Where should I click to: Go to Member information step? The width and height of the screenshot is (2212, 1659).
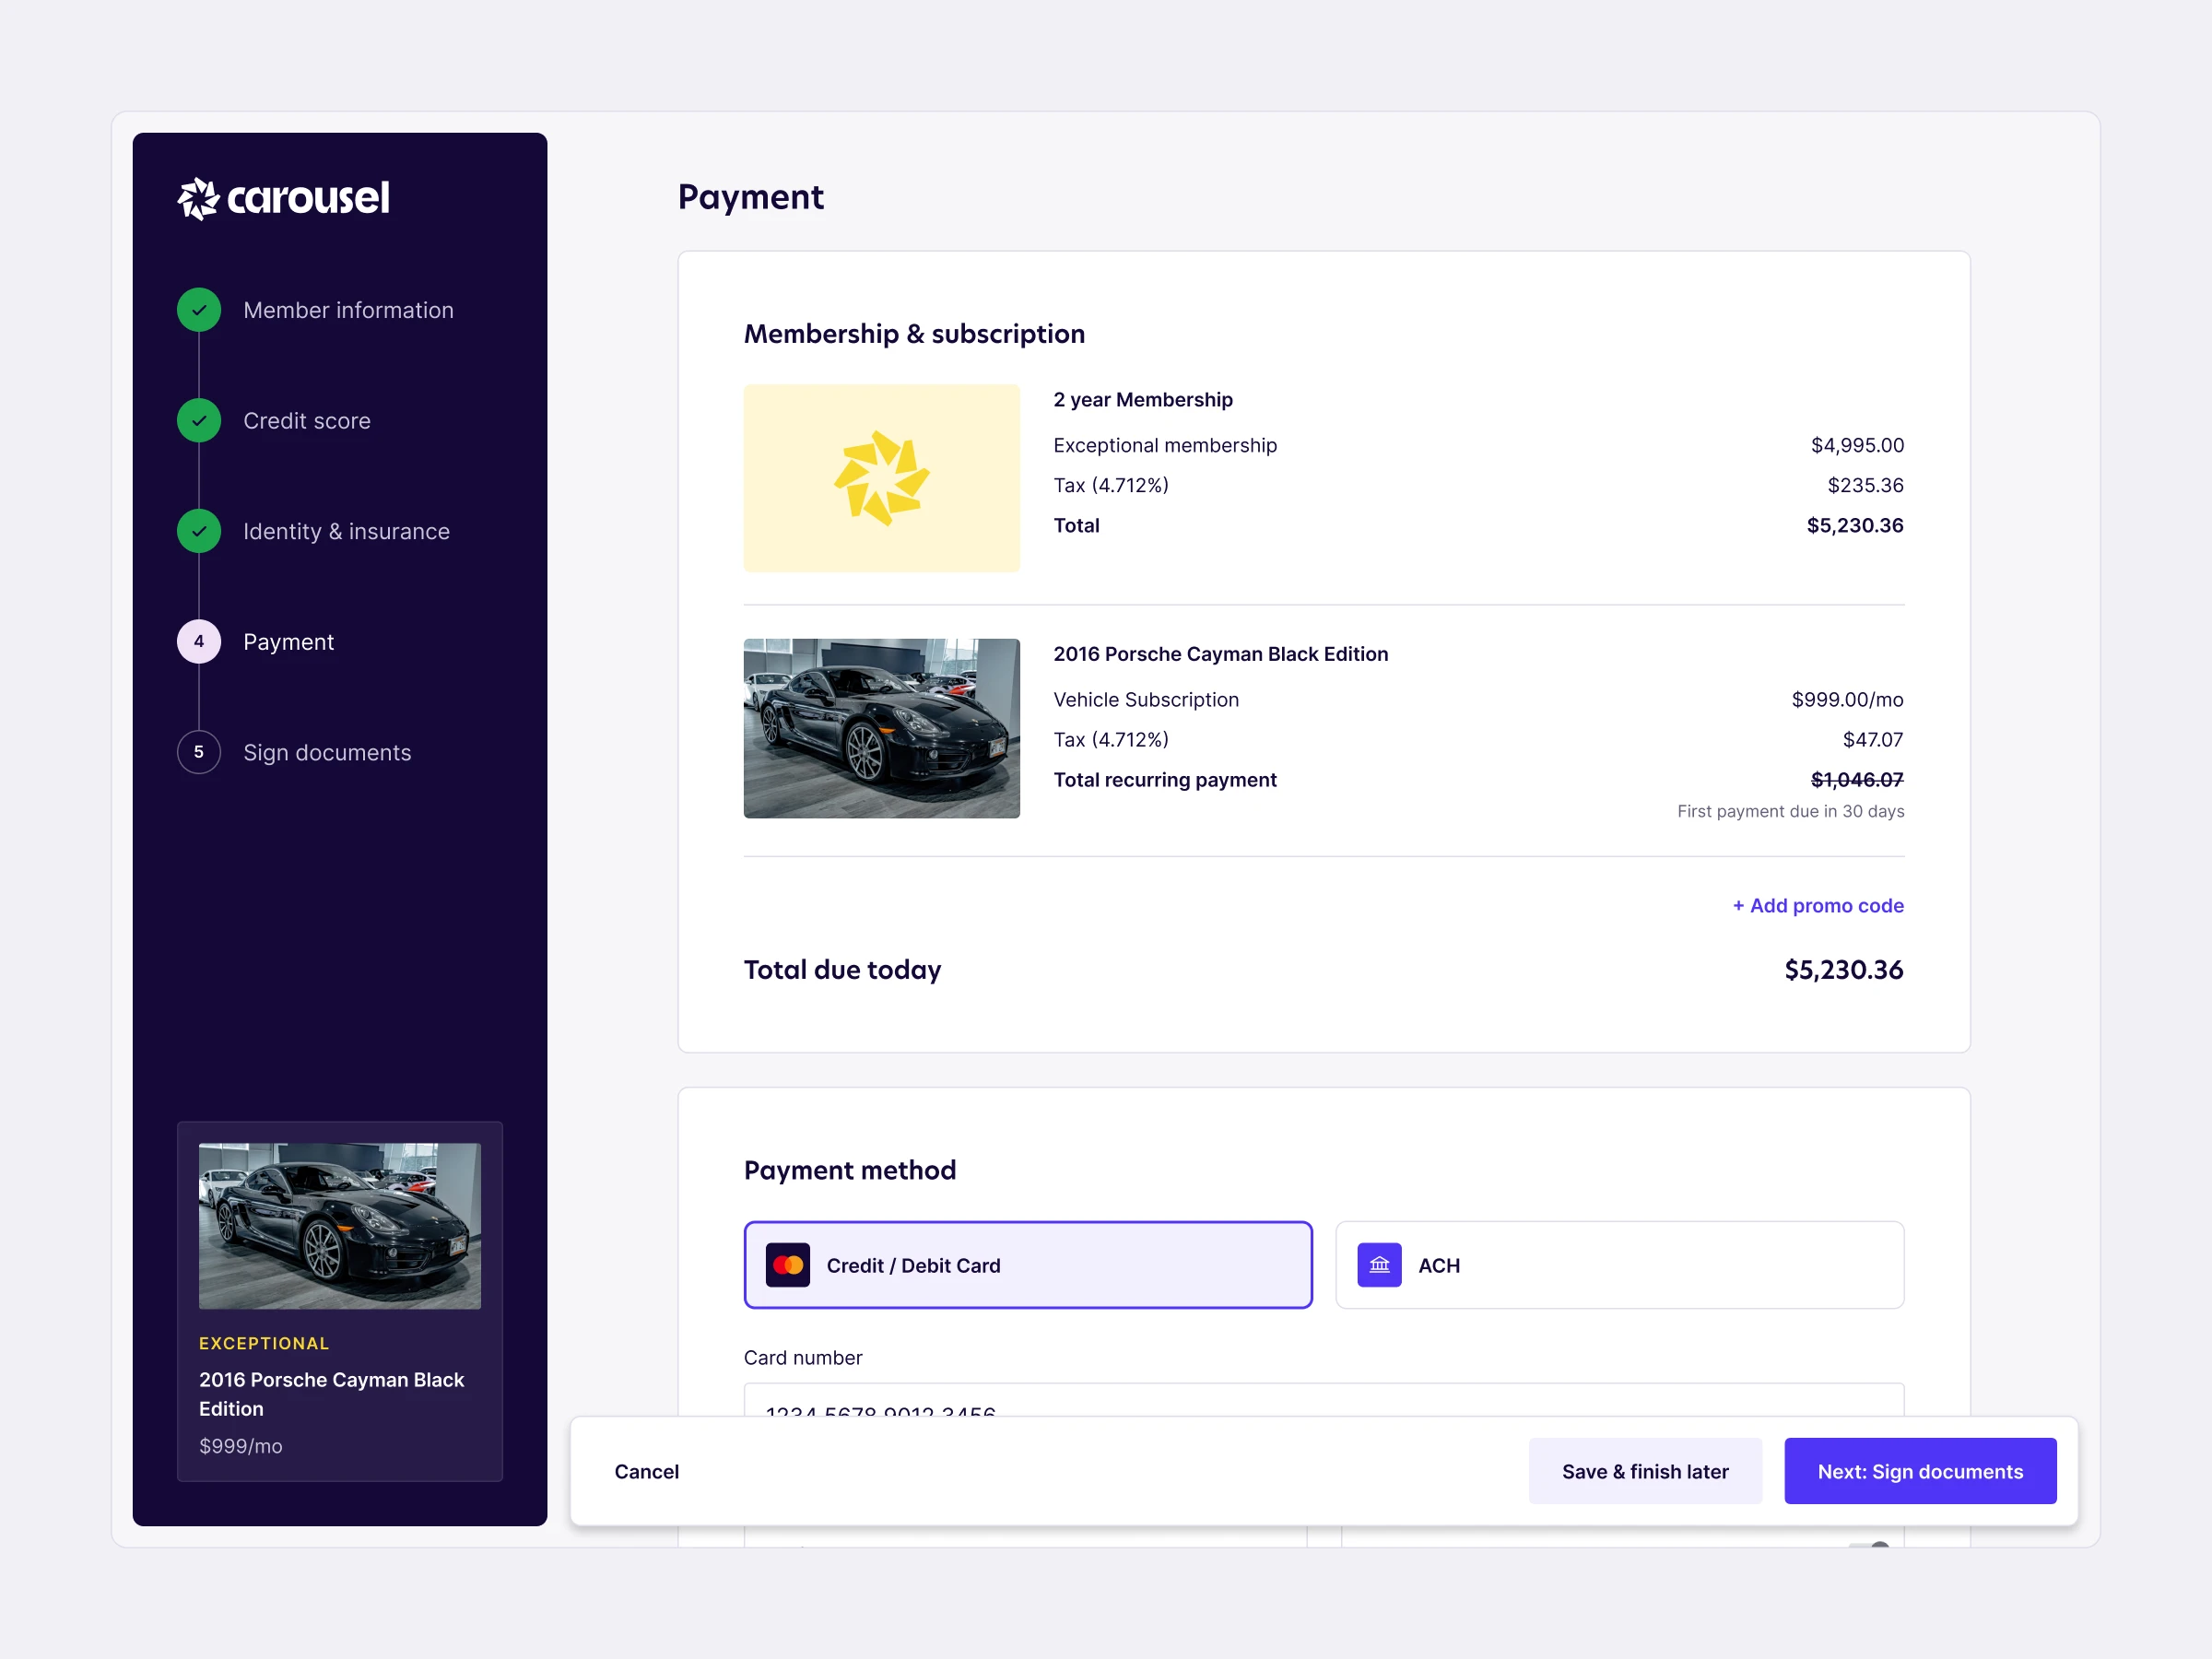pyautogui.click(x=348, y=310)
